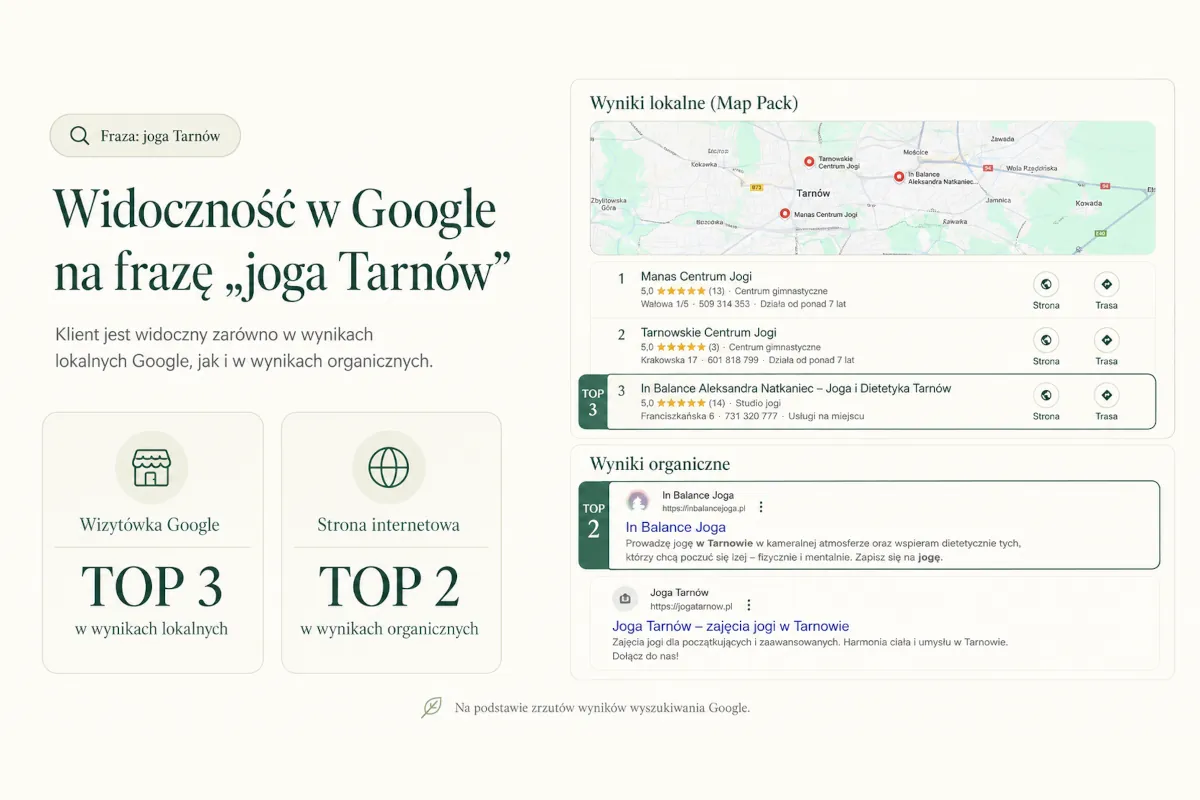This screenshot has height=800, width=1200.
Task: Click the 'Strona internetowa' card label
Action: point(389,525)
